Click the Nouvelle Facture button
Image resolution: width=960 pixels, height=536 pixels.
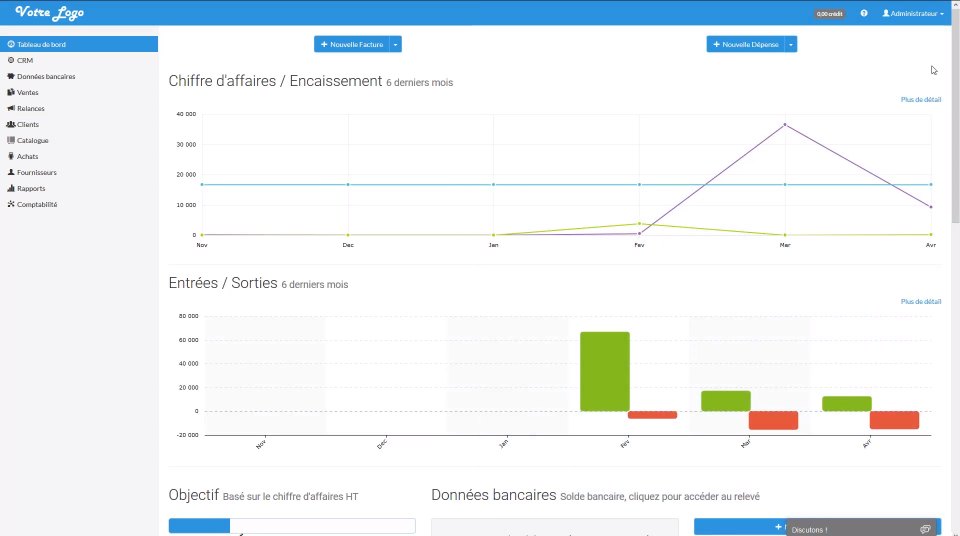point(352,44)
